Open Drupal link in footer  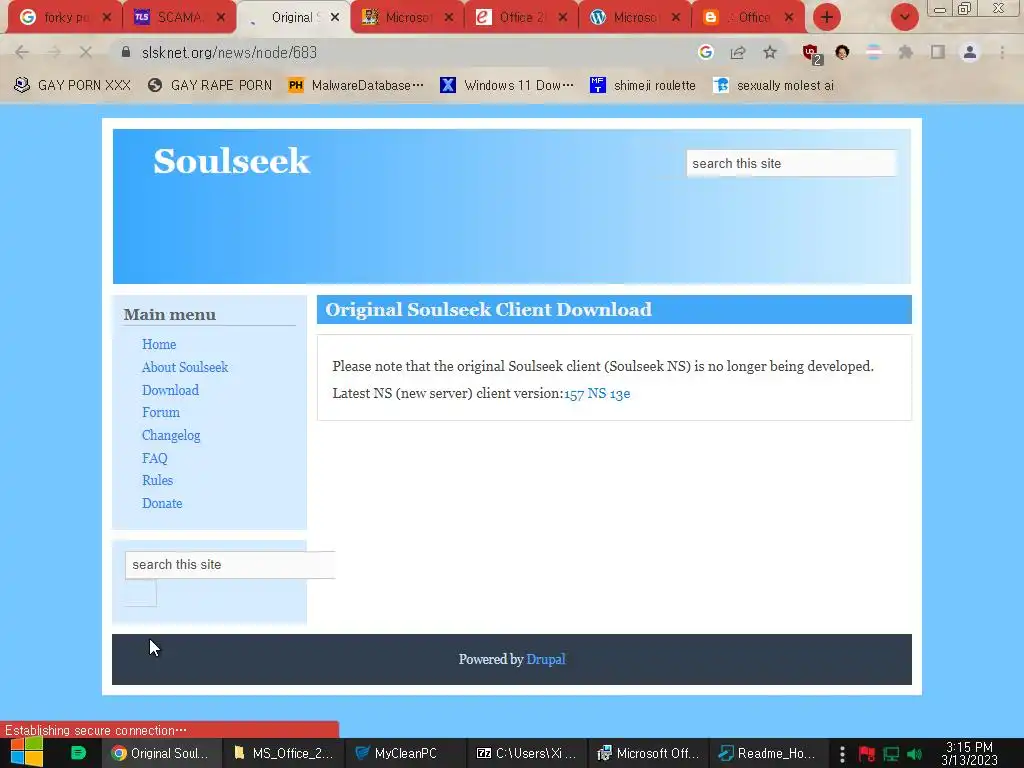pyautogui.click(x=546, y=659)
